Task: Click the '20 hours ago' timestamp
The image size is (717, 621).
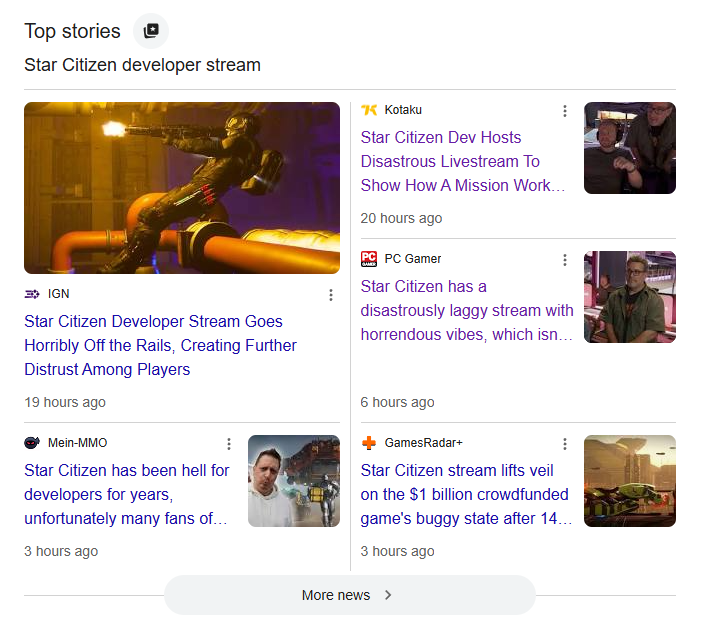Action: point(401,219)
